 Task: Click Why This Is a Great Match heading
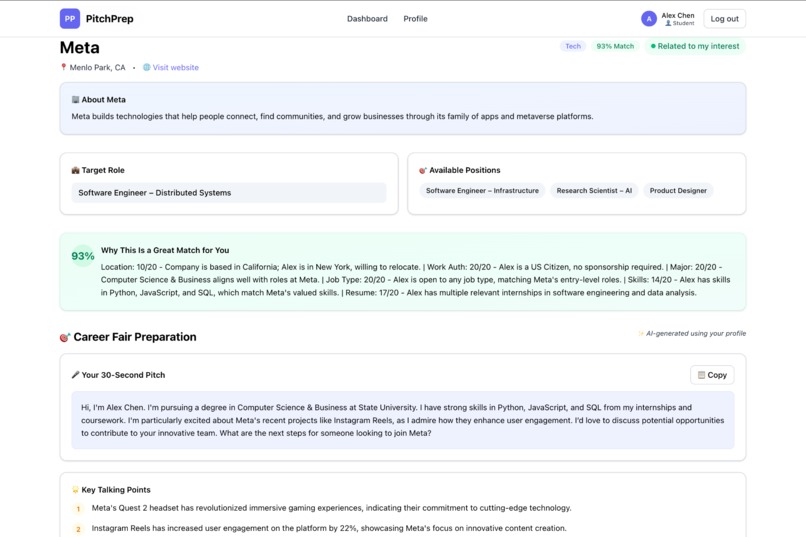tap(165, 250)
